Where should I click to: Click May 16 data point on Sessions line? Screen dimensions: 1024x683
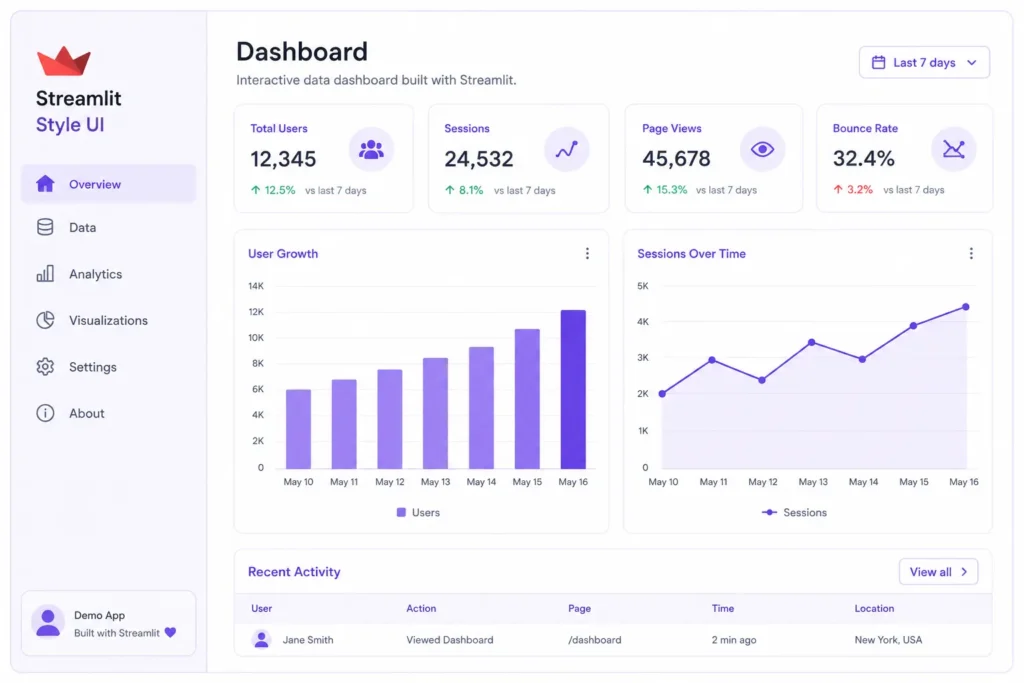click(x=965, y=307)
